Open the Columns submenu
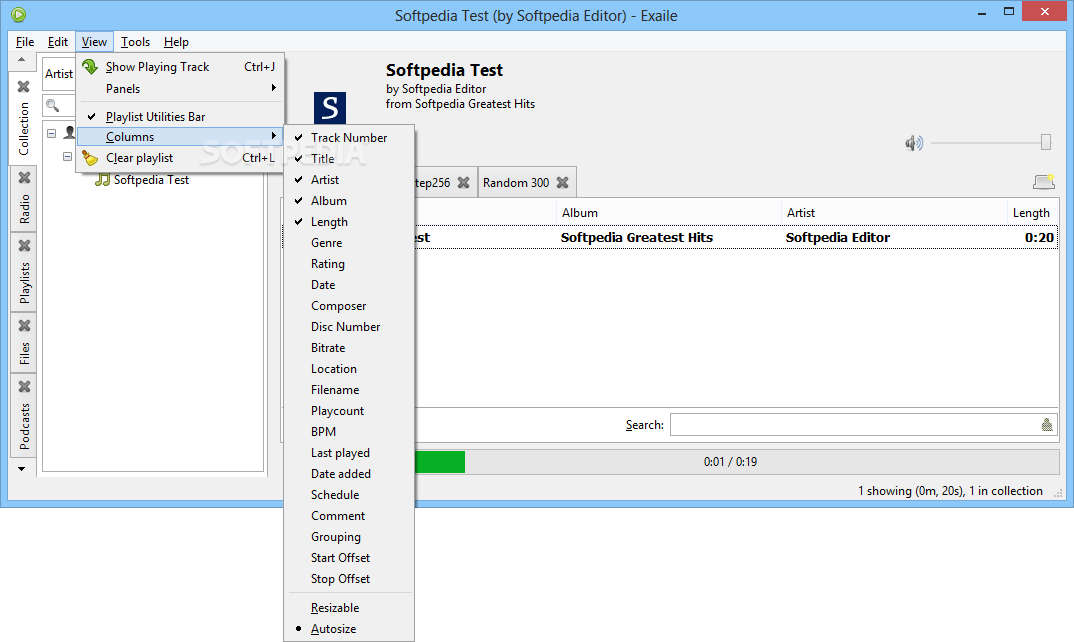The image size is (1074, 642). tap(180, 137)
